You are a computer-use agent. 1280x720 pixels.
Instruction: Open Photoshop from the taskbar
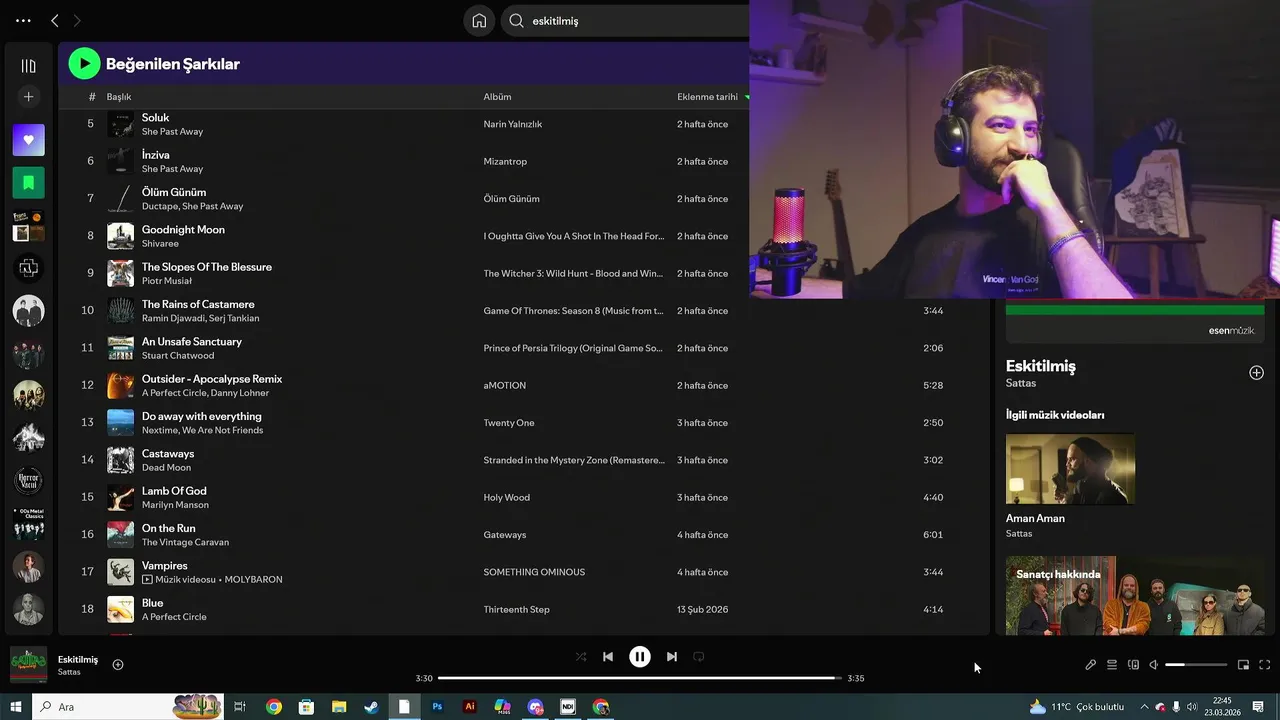point(437,707)
